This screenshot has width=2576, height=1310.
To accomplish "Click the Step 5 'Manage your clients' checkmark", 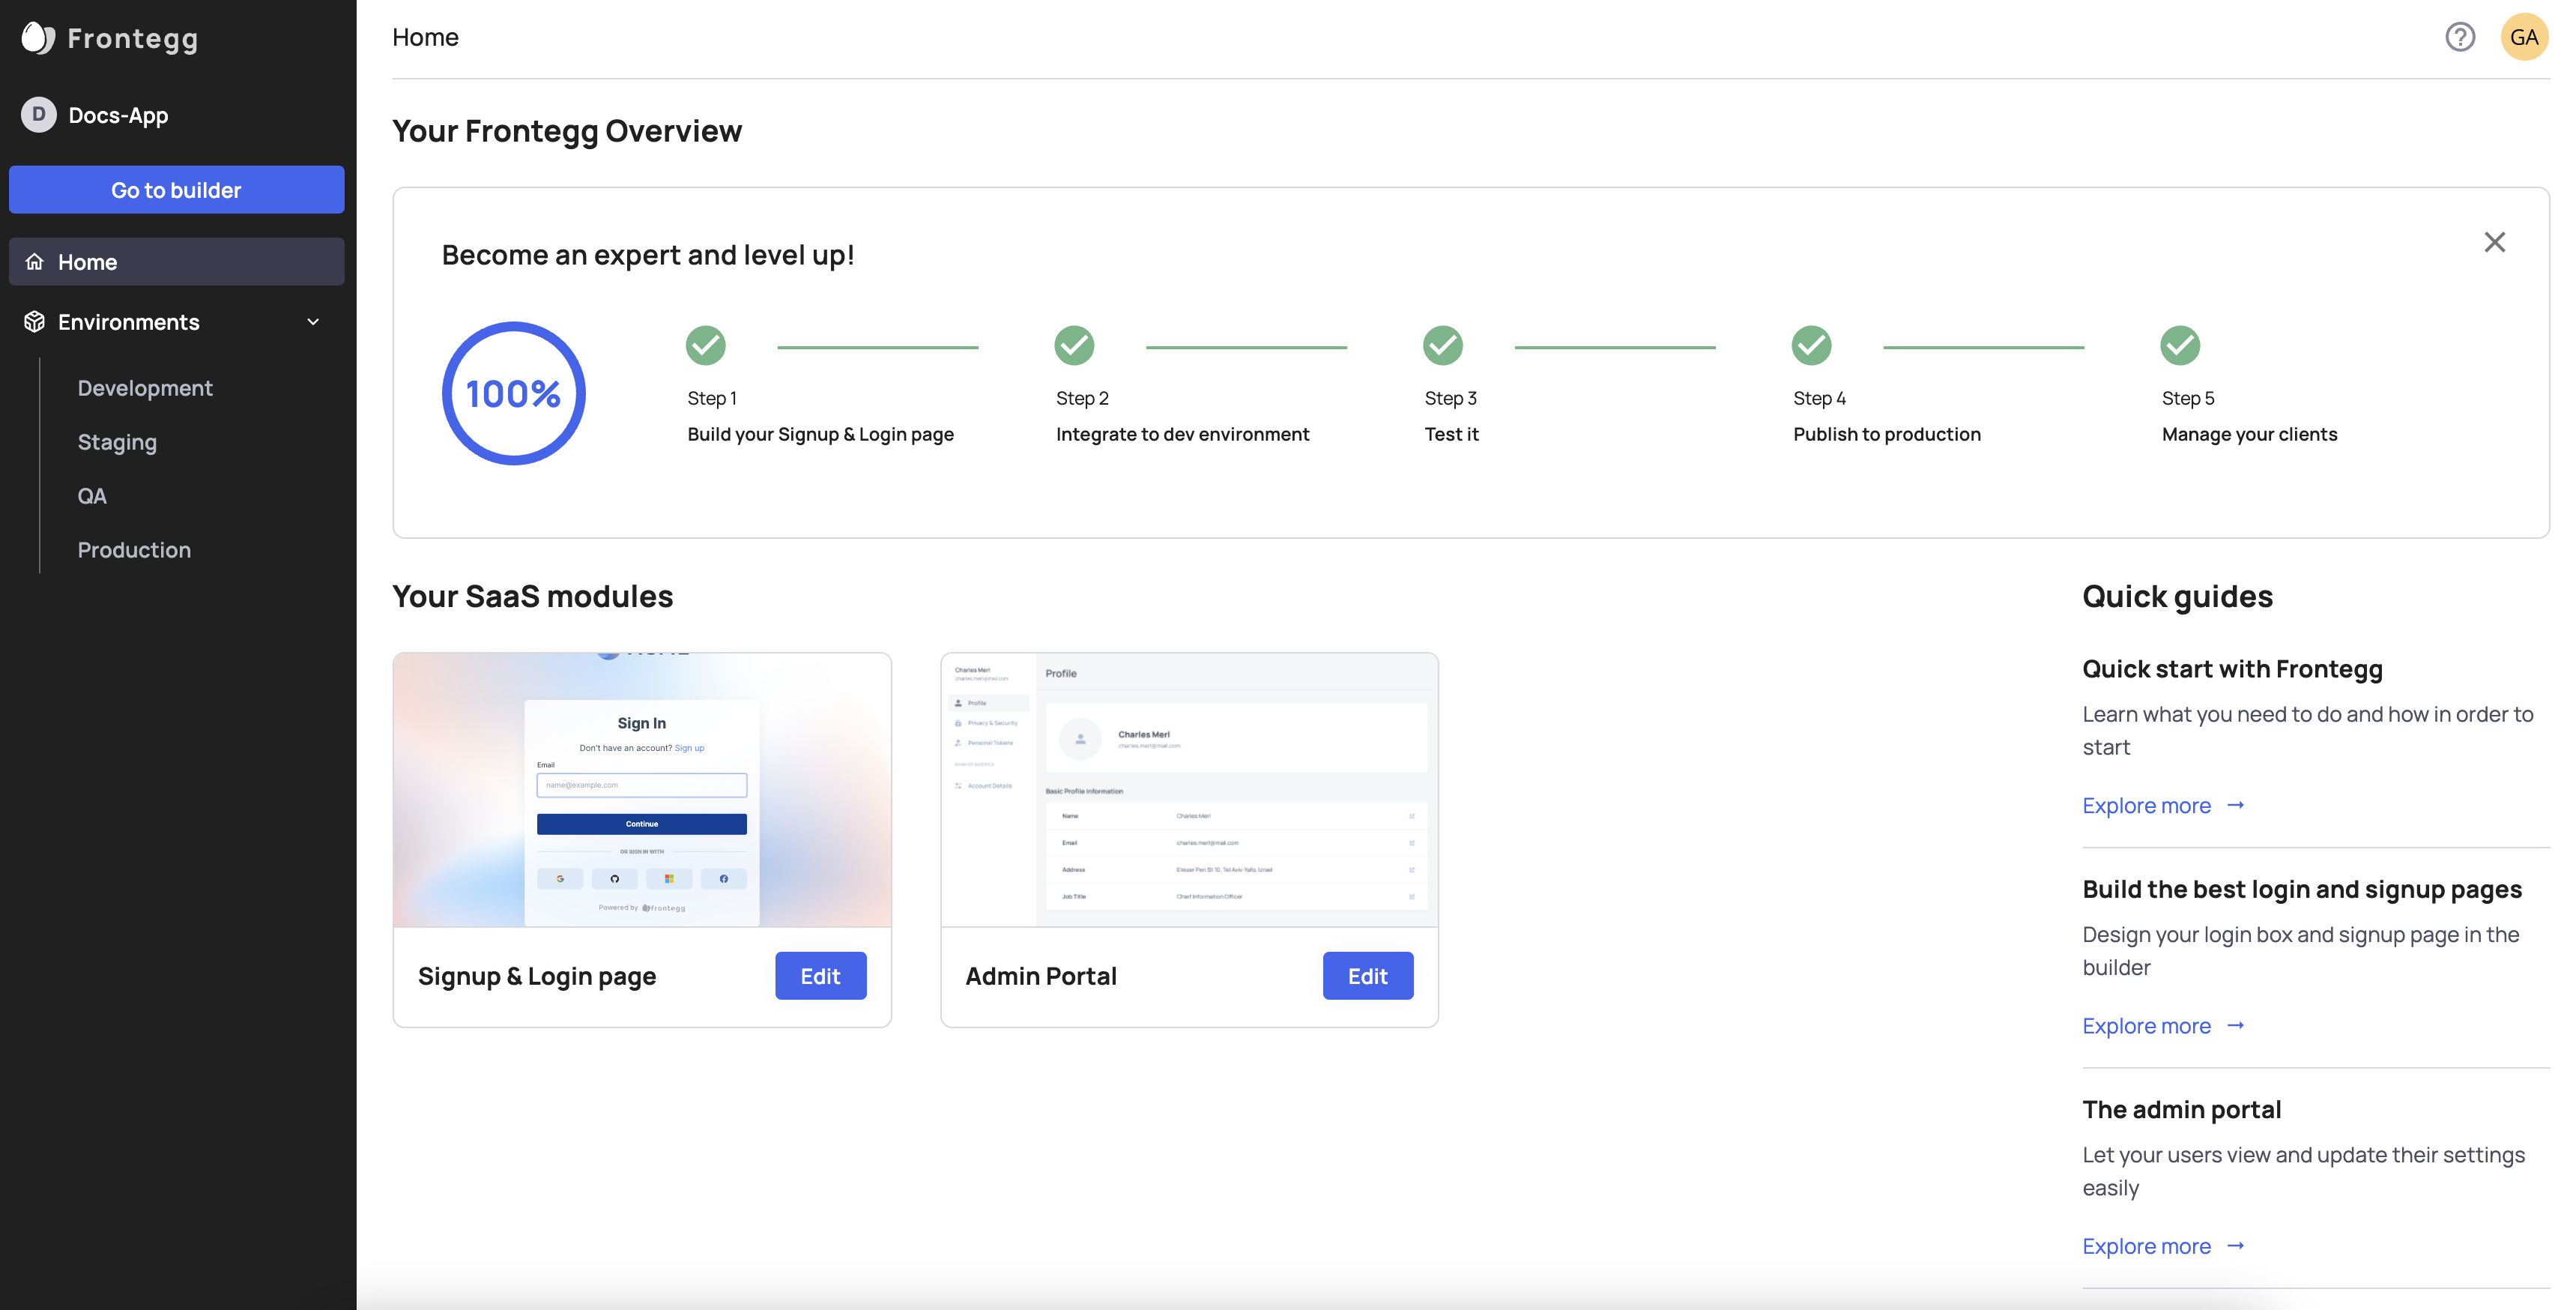I will tap(2179, 346).
